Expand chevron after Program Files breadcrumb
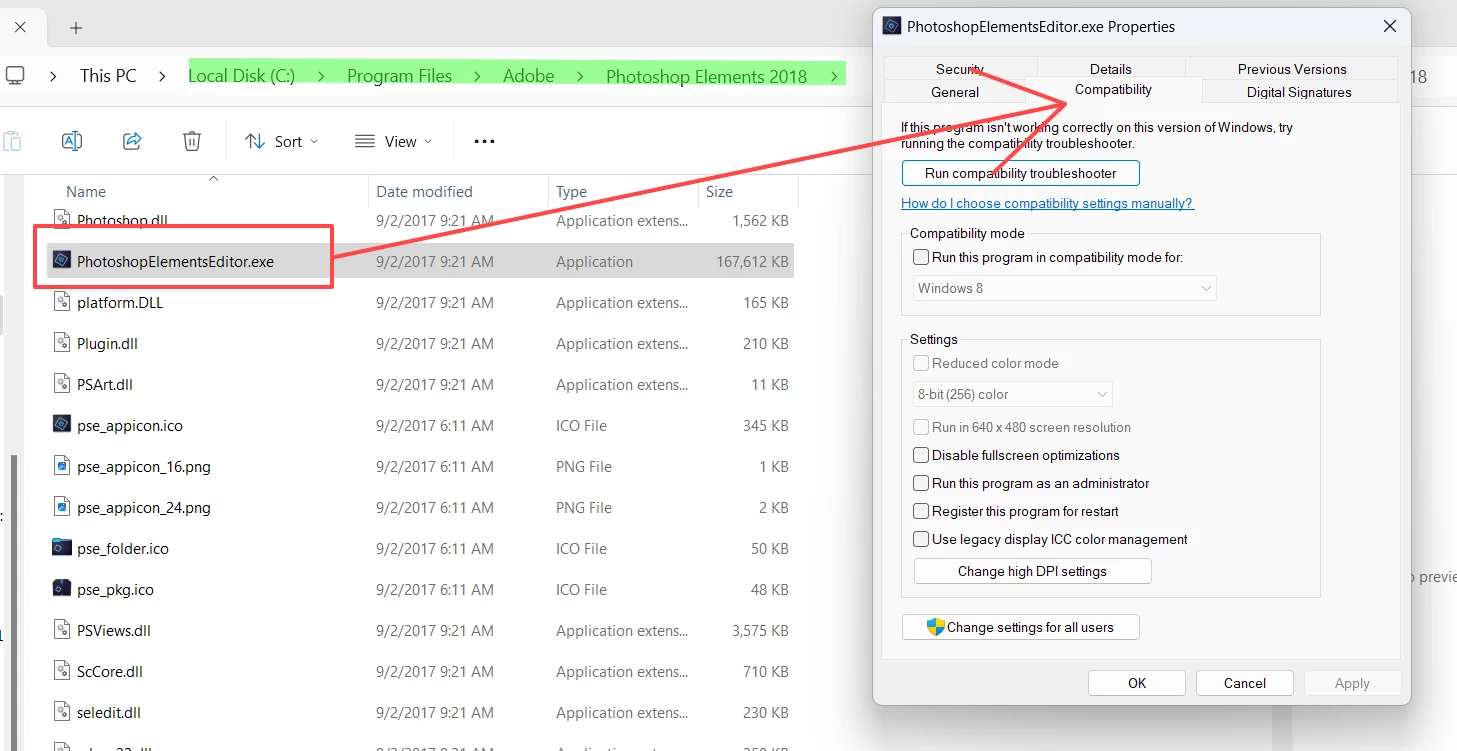This screenshot has width=1457, height=751. pyautogui.click(x=477, y=76)
